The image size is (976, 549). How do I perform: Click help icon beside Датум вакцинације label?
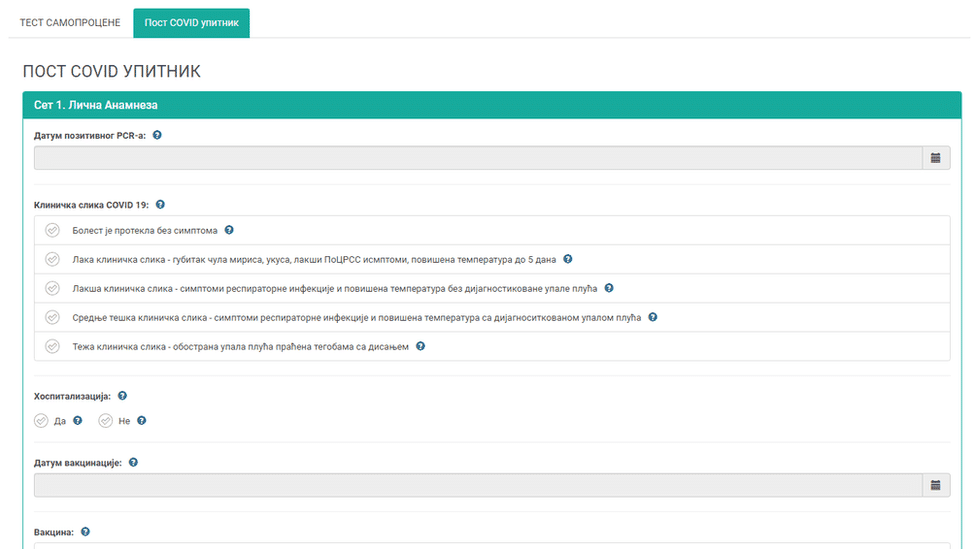133,463
